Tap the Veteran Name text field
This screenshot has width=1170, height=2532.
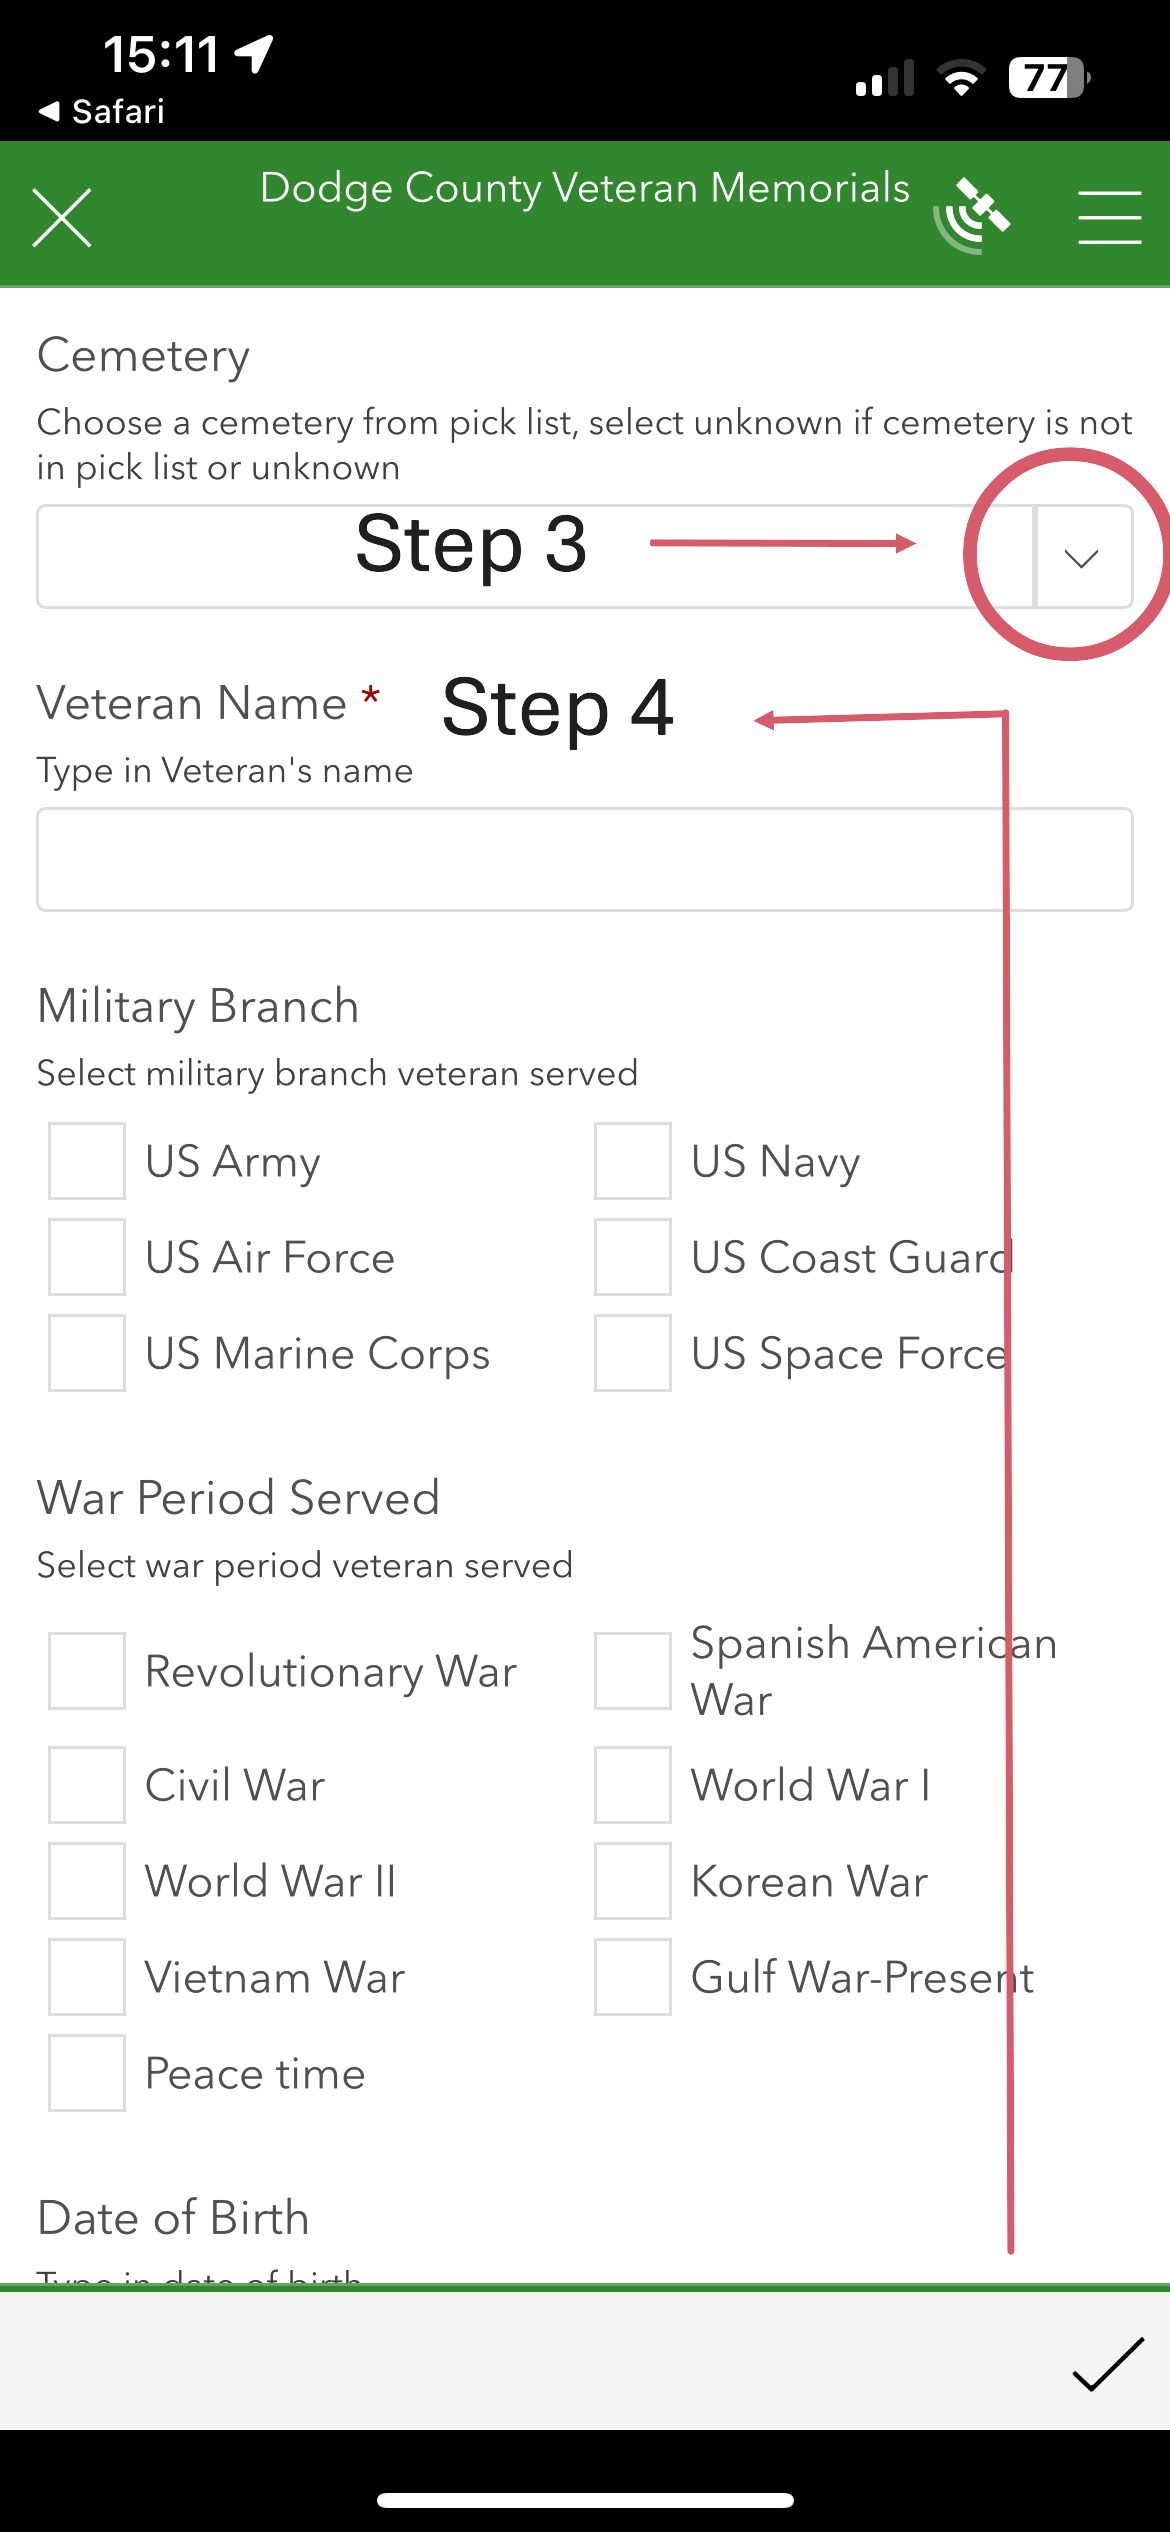click(584, 859)
